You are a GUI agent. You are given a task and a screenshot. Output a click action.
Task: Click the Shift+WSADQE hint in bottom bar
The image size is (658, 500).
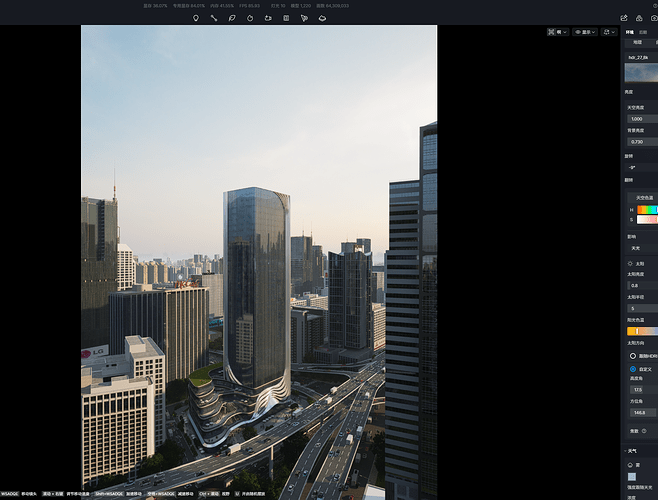tap(108, 494)
